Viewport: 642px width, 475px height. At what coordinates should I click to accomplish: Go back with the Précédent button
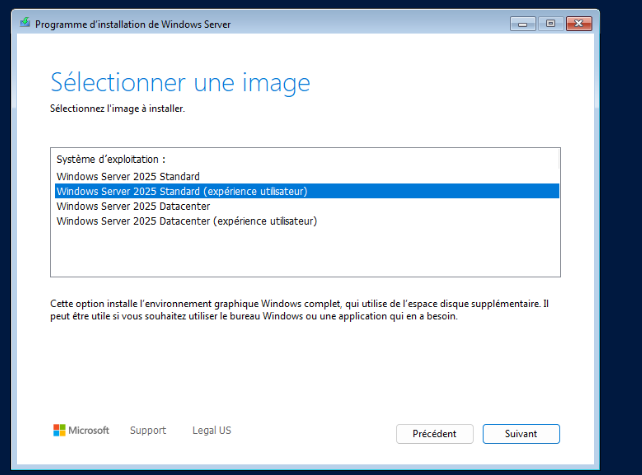coord(435,434)
